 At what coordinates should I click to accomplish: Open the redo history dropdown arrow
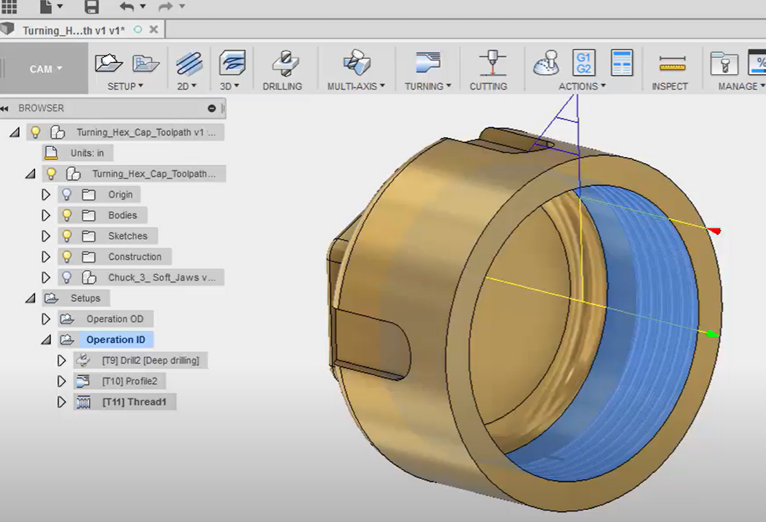182,6
